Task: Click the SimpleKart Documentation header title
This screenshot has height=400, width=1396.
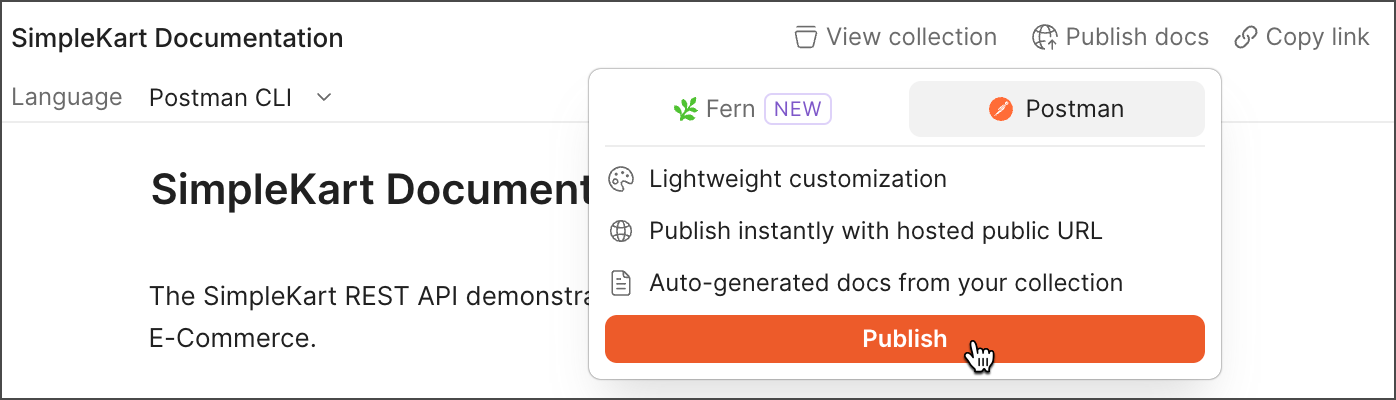Action: tap(177, 39)
